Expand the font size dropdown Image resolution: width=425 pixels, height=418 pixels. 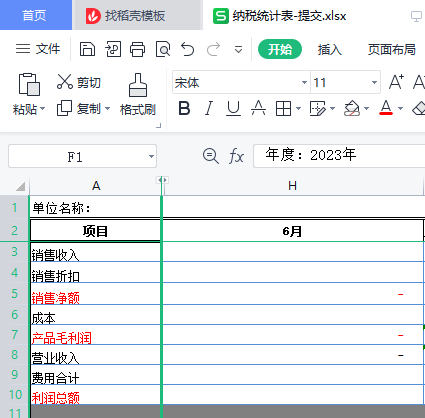click(x=374, y=82)
